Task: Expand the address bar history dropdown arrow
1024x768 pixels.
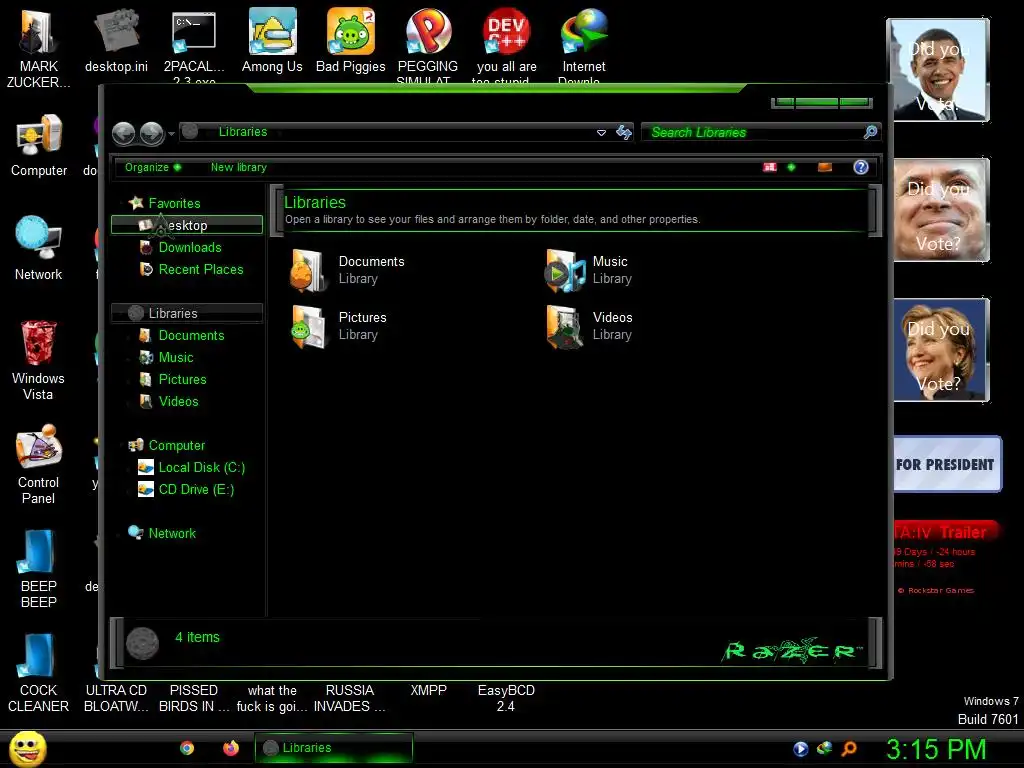Action: (601, 133)
